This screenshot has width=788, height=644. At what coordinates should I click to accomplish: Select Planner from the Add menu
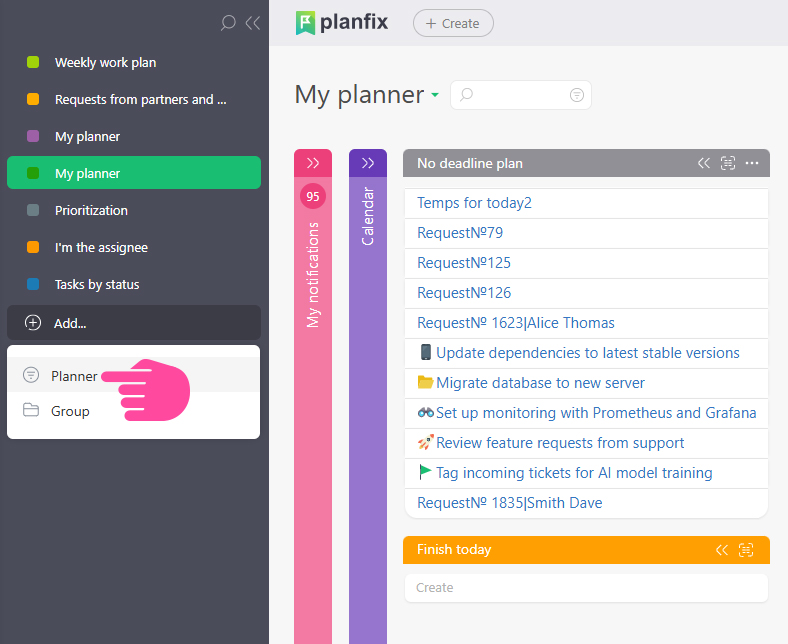click(x=74, y=376)
